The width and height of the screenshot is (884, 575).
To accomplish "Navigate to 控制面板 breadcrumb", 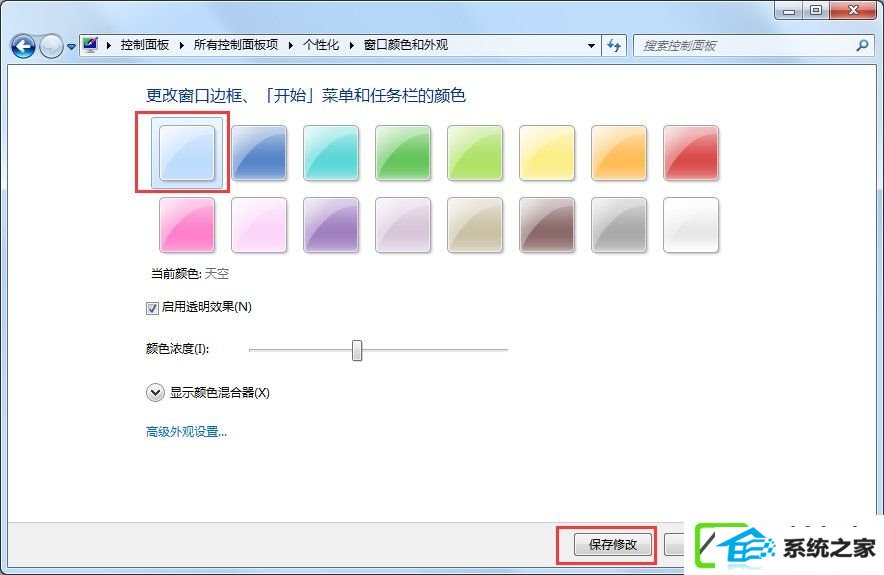I will [144, 45].
